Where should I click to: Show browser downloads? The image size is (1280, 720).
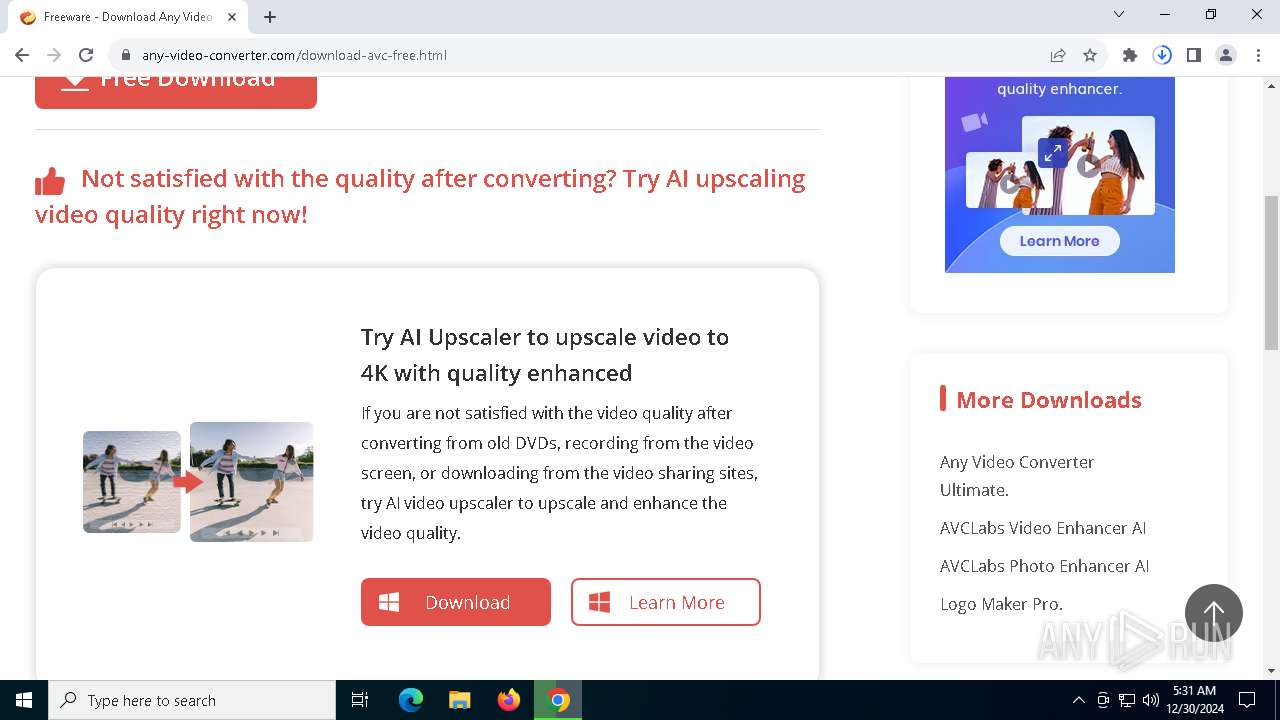[1162, 55]
